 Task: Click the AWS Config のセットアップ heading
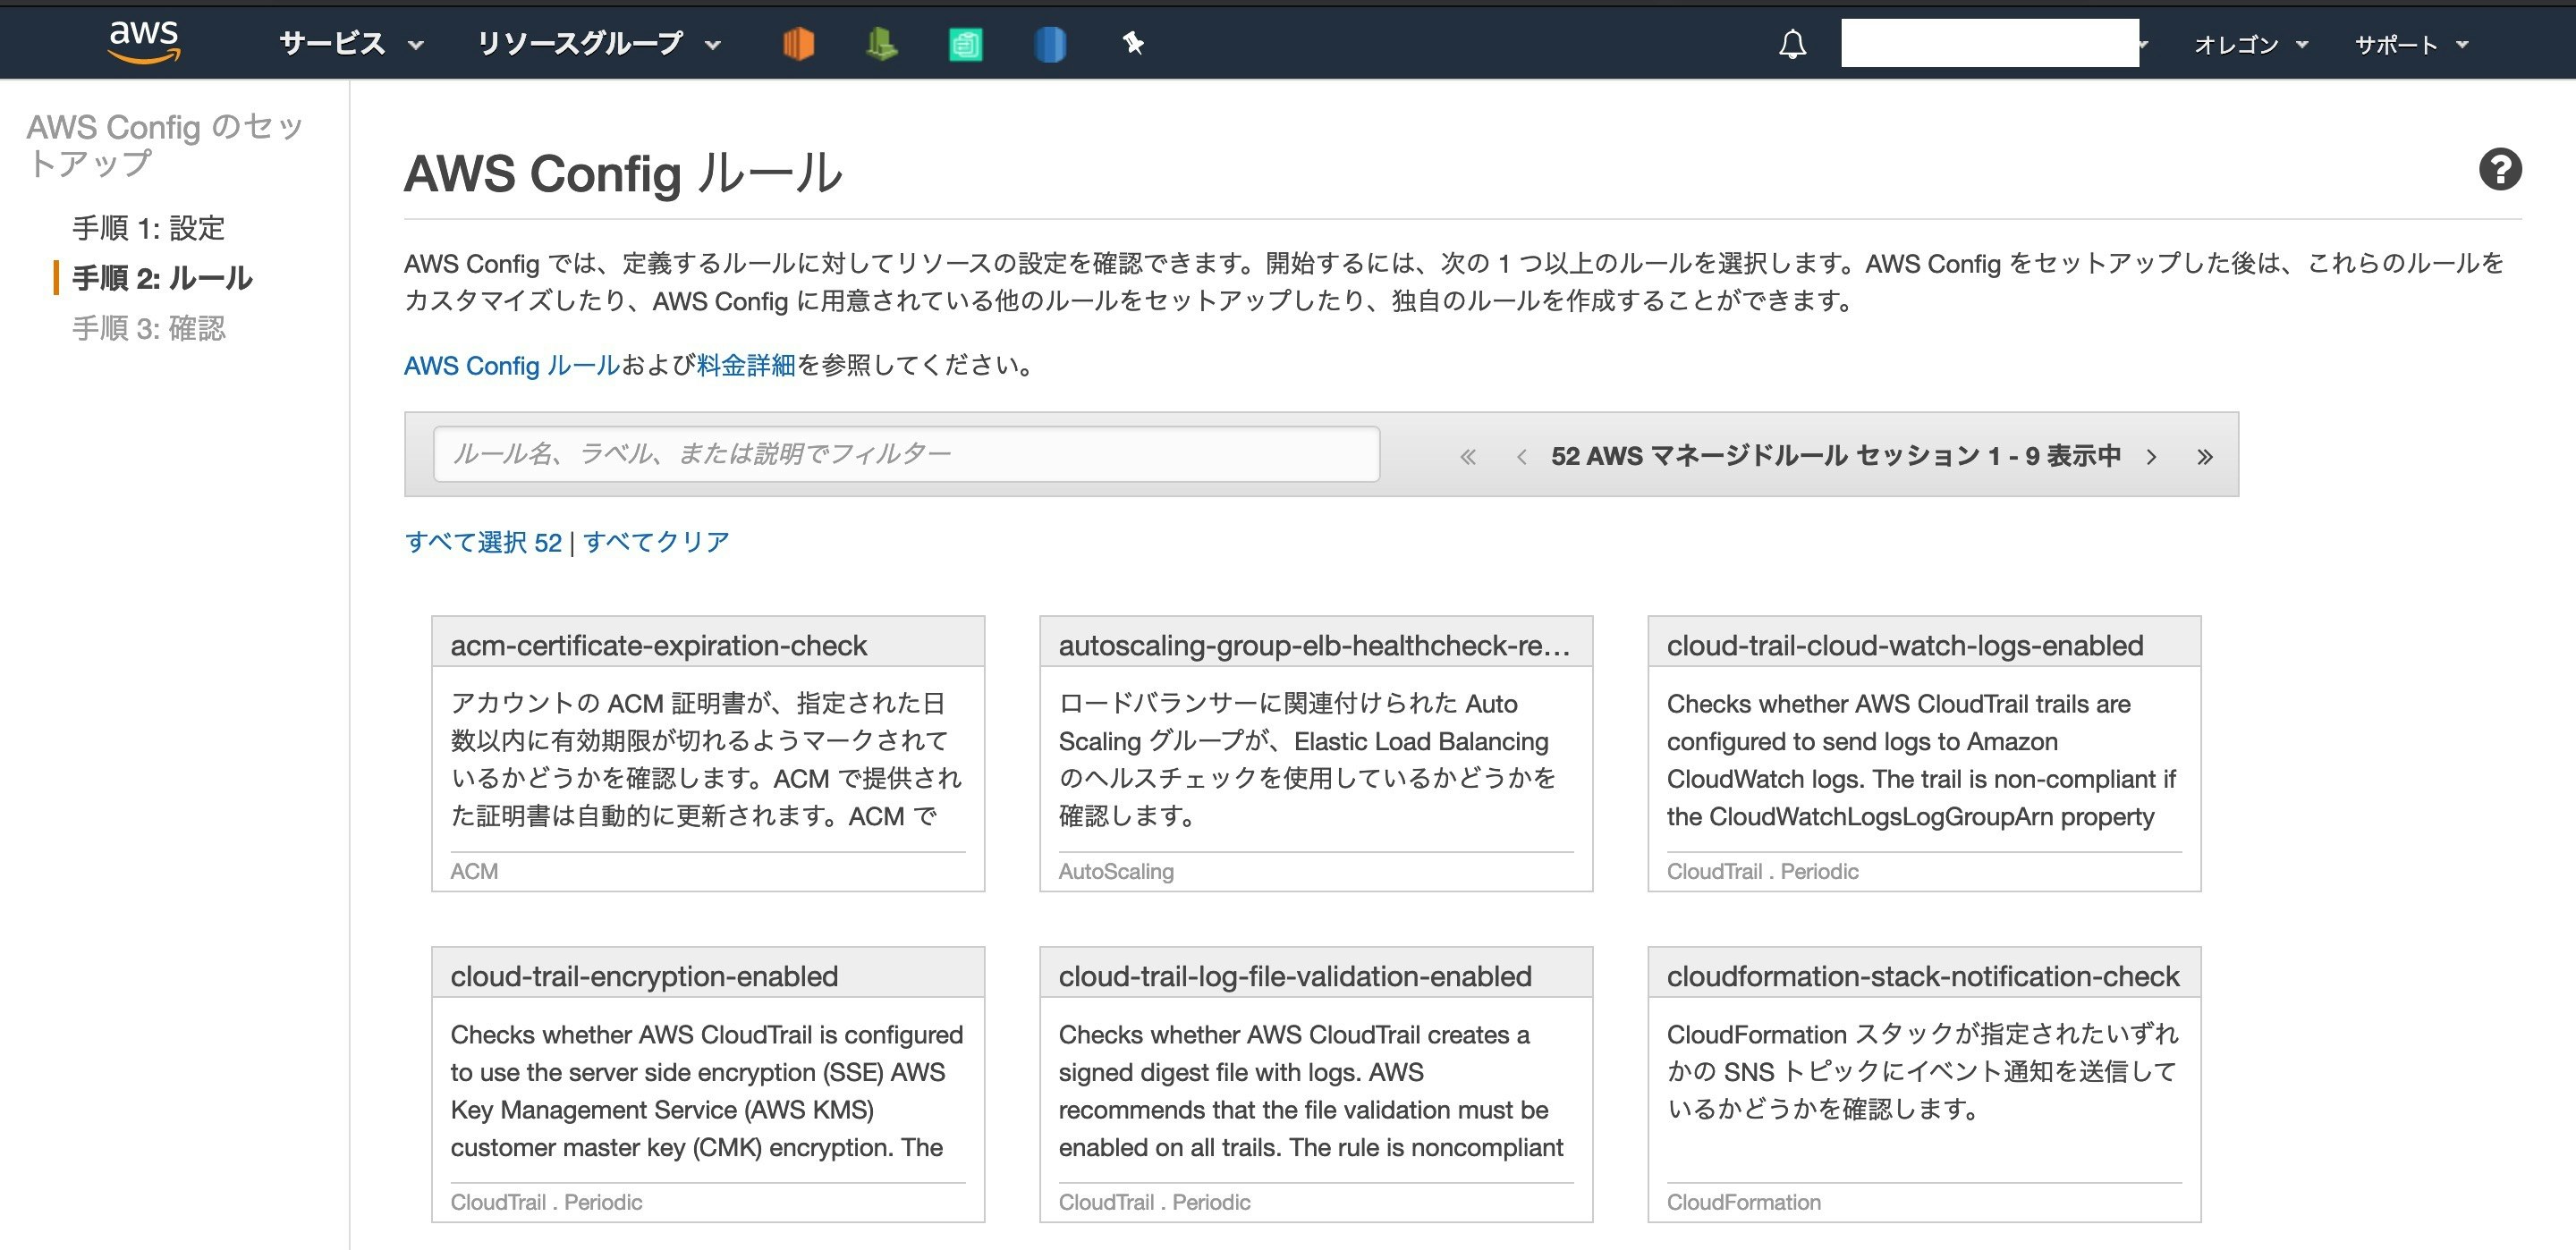tap(165, 145)
